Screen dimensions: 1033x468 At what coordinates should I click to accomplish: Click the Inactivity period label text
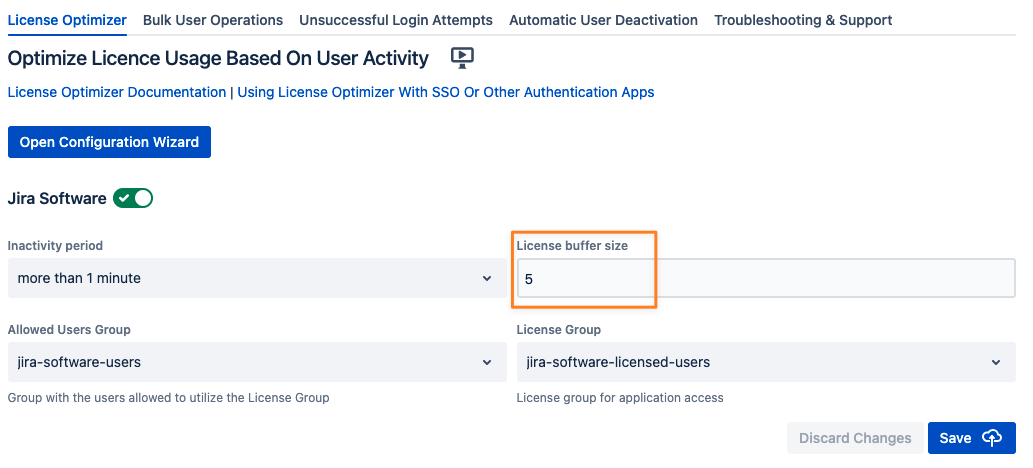tap(55, 245)
